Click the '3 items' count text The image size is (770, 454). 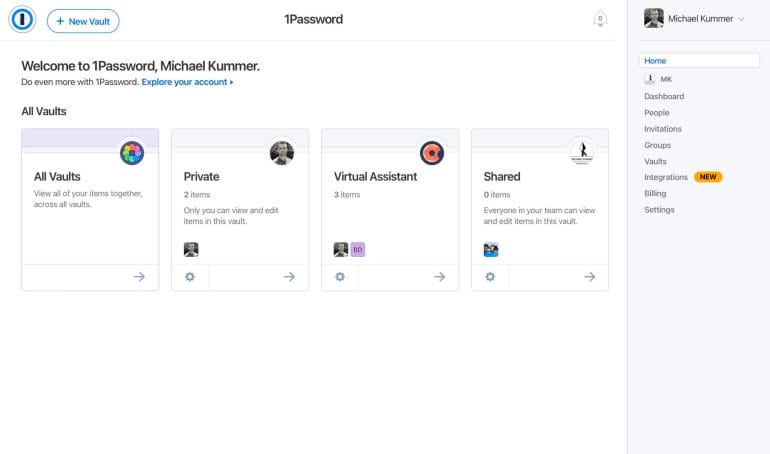(347, 195)
